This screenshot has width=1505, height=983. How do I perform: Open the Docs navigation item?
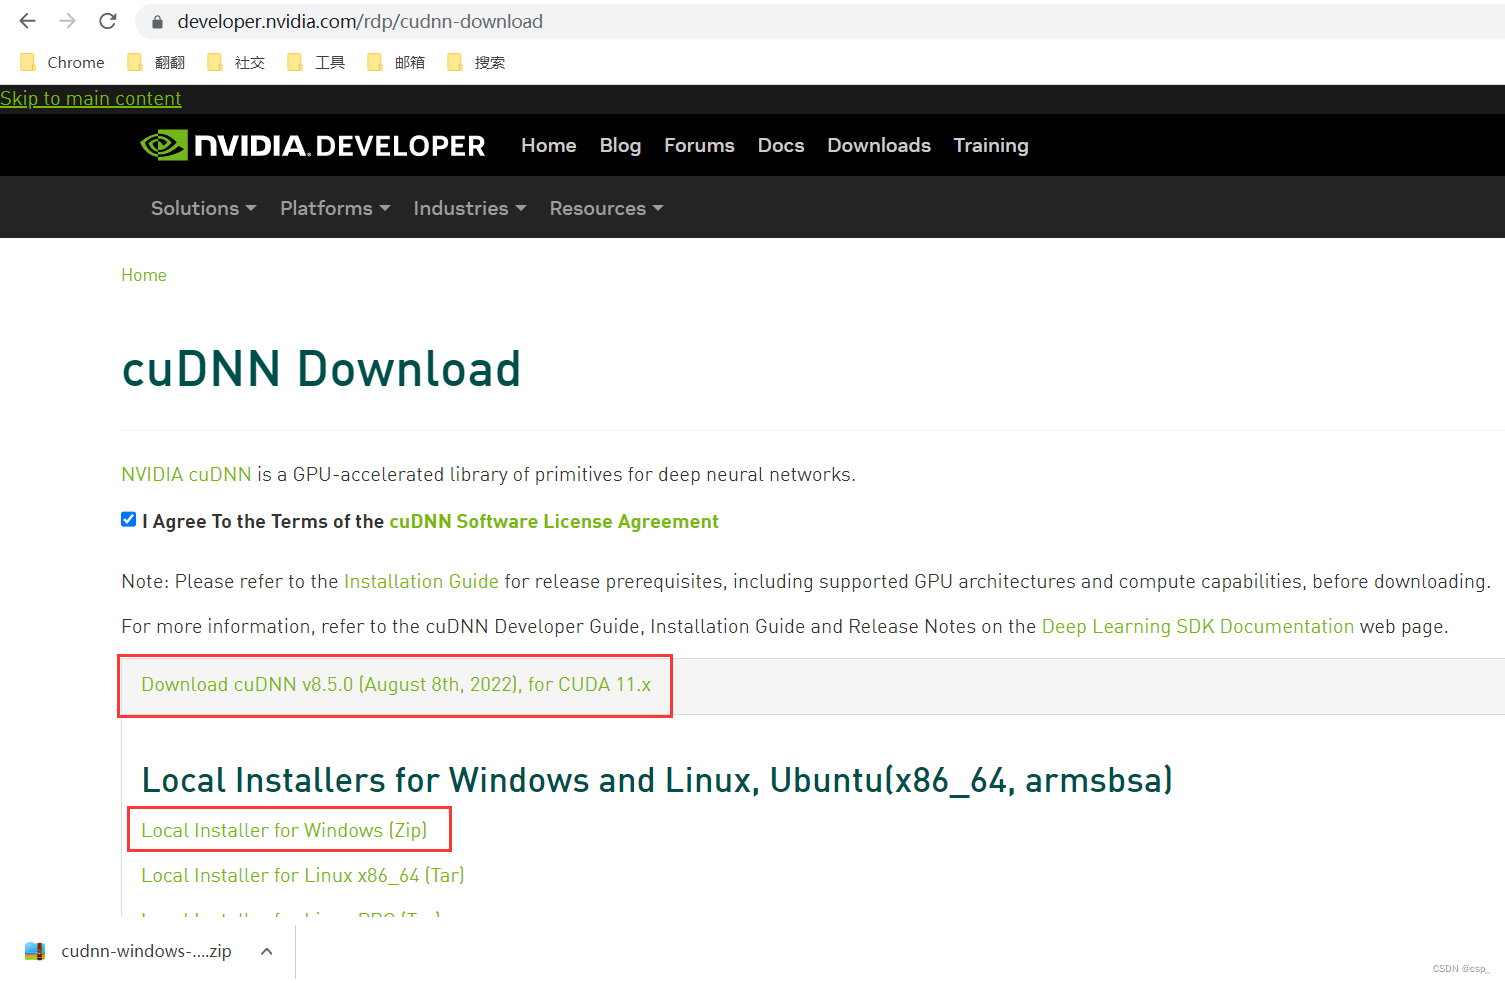click(781, 146)
